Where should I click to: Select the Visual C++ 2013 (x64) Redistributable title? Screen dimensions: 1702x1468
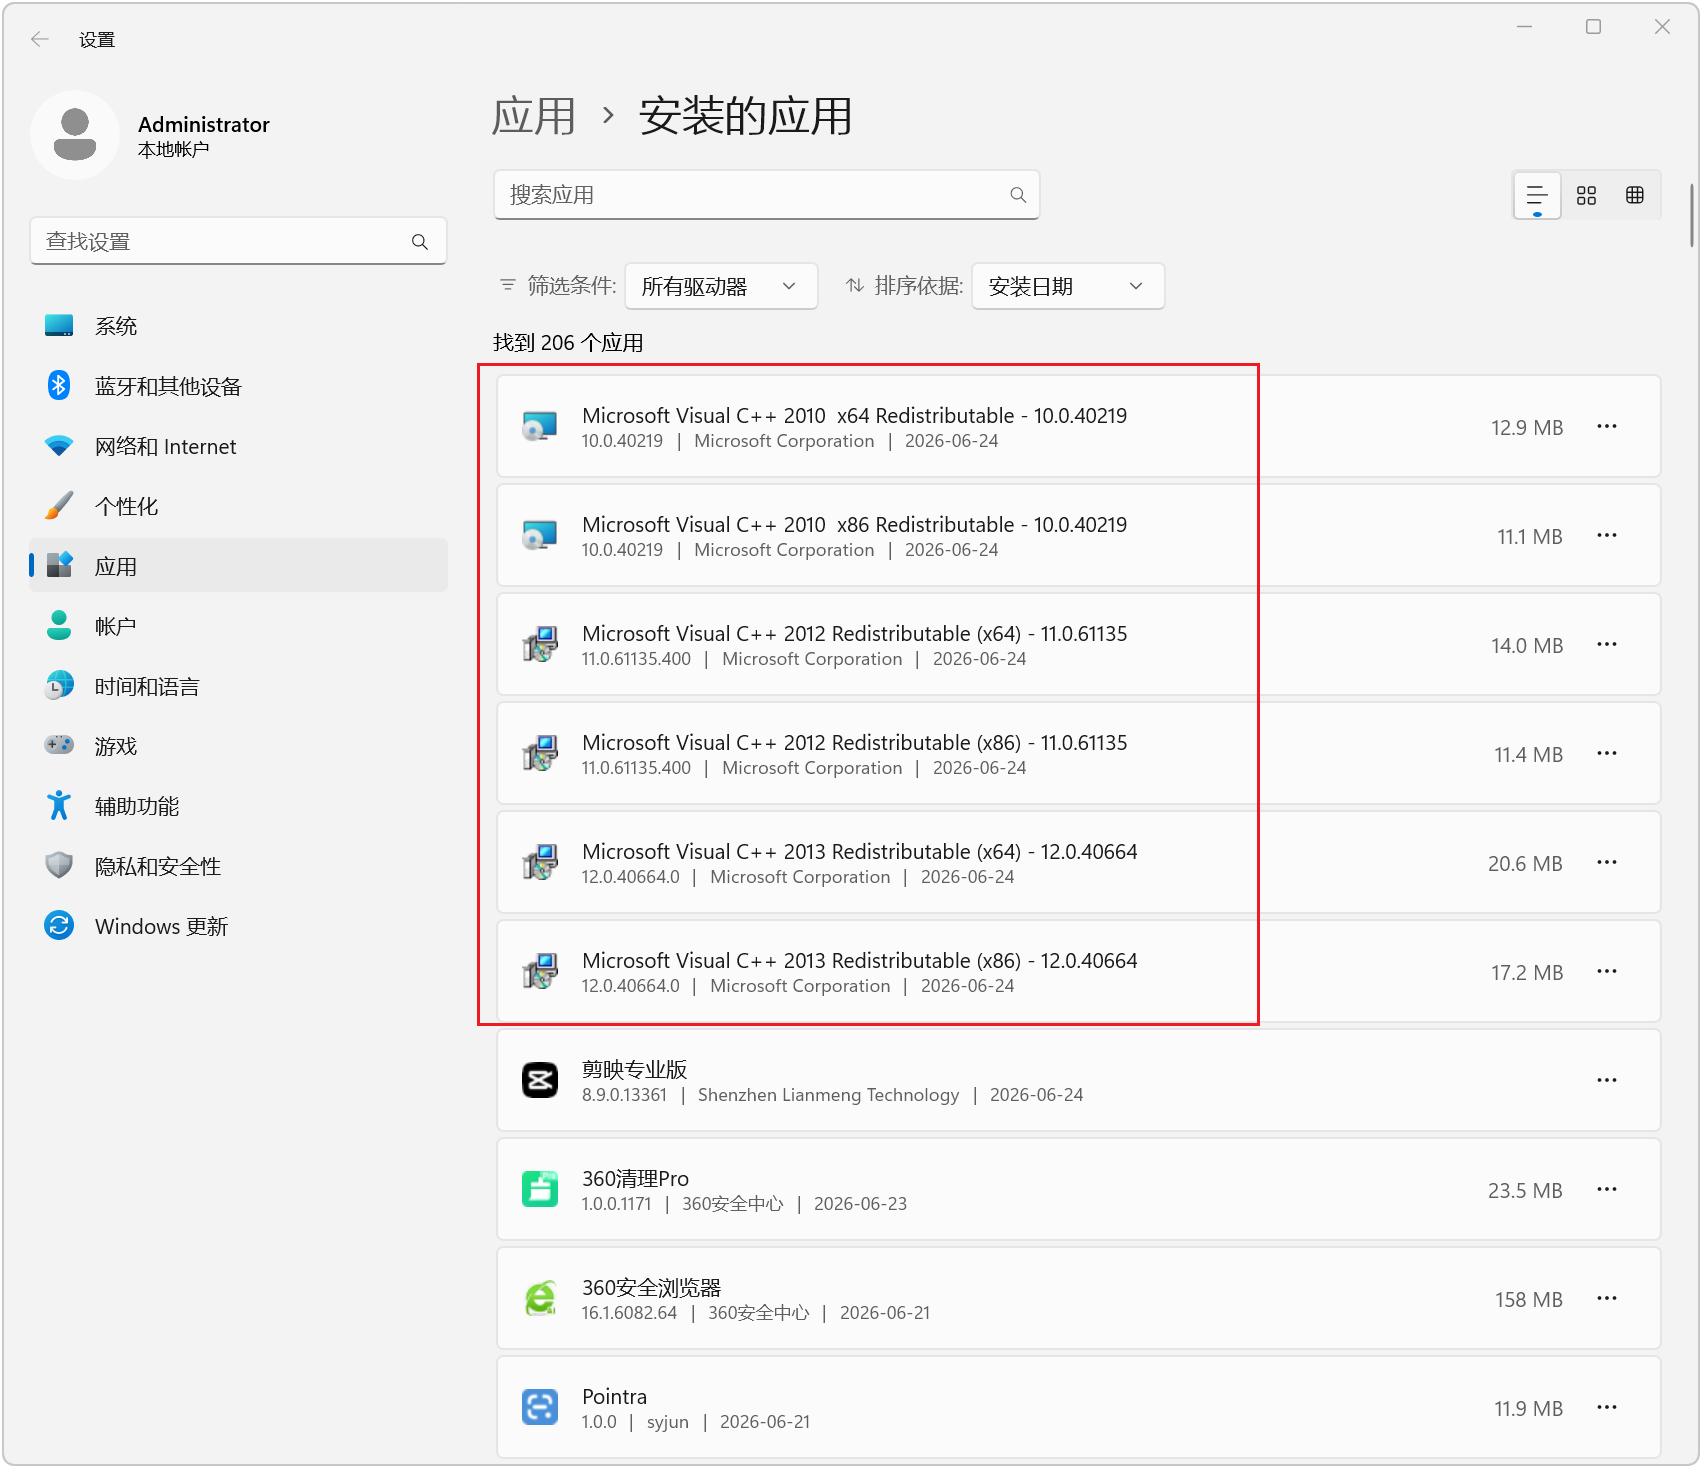coord(860,852)
